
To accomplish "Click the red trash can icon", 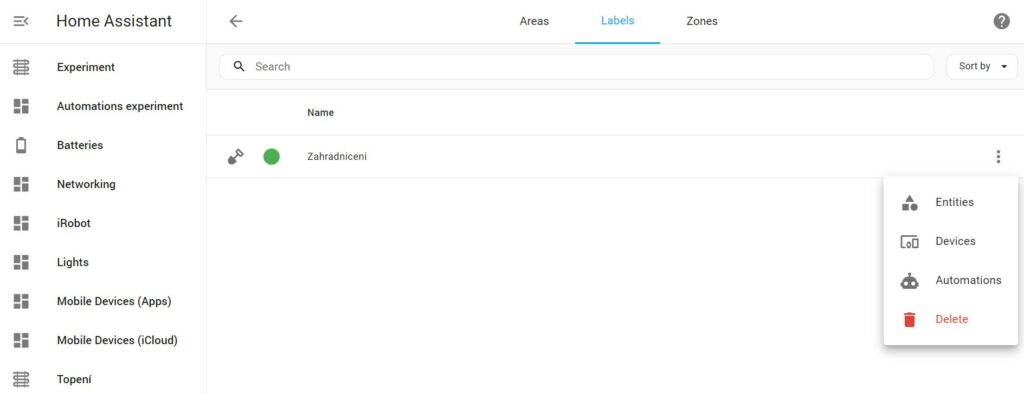I will click(x=909, y=320).
